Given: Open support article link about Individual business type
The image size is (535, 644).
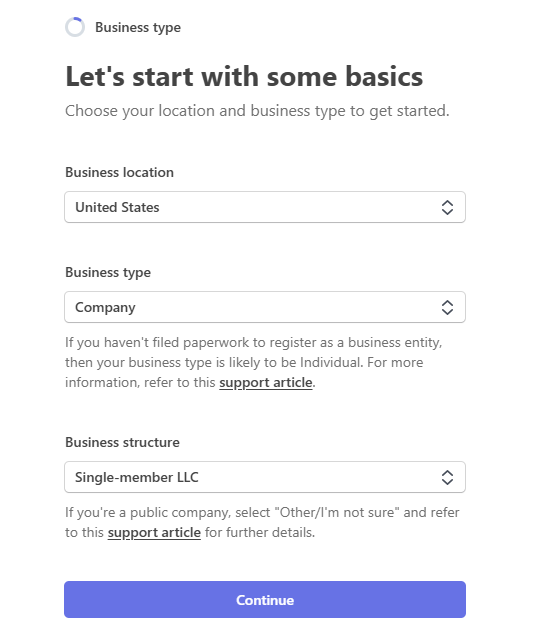Looking at the screenshot, I should (x=266, y=383).
